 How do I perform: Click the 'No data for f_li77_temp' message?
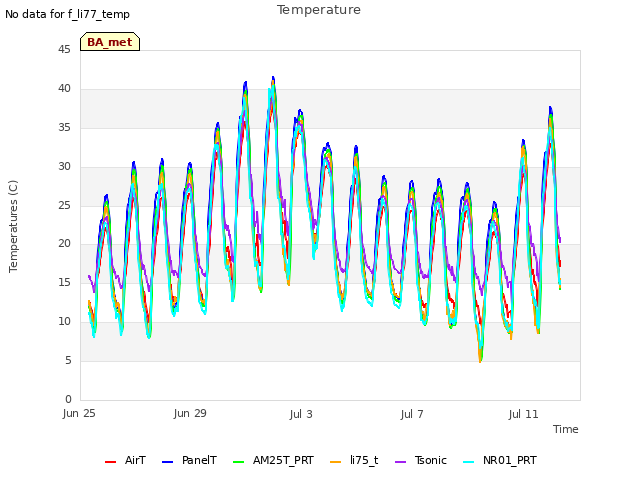67,14
